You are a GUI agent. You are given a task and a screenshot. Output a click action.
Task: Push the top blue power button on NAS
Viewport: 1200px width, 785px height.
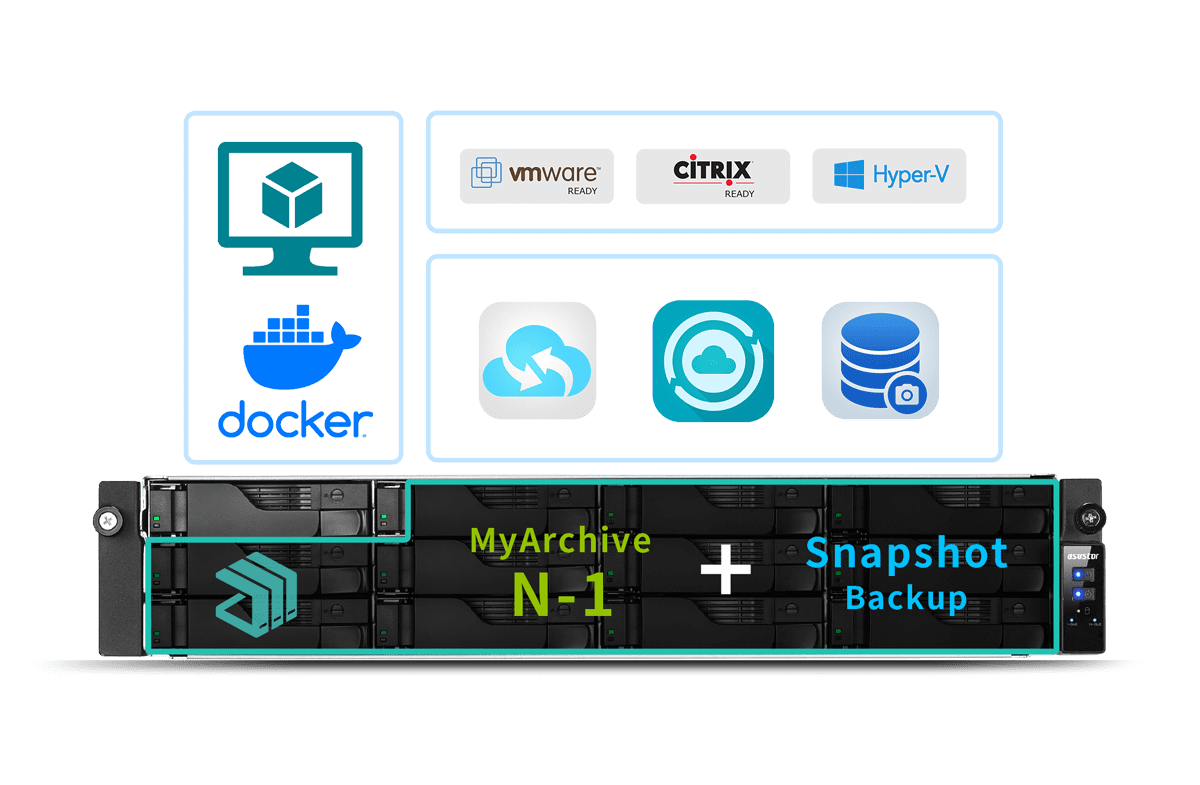click(1081, 575)
